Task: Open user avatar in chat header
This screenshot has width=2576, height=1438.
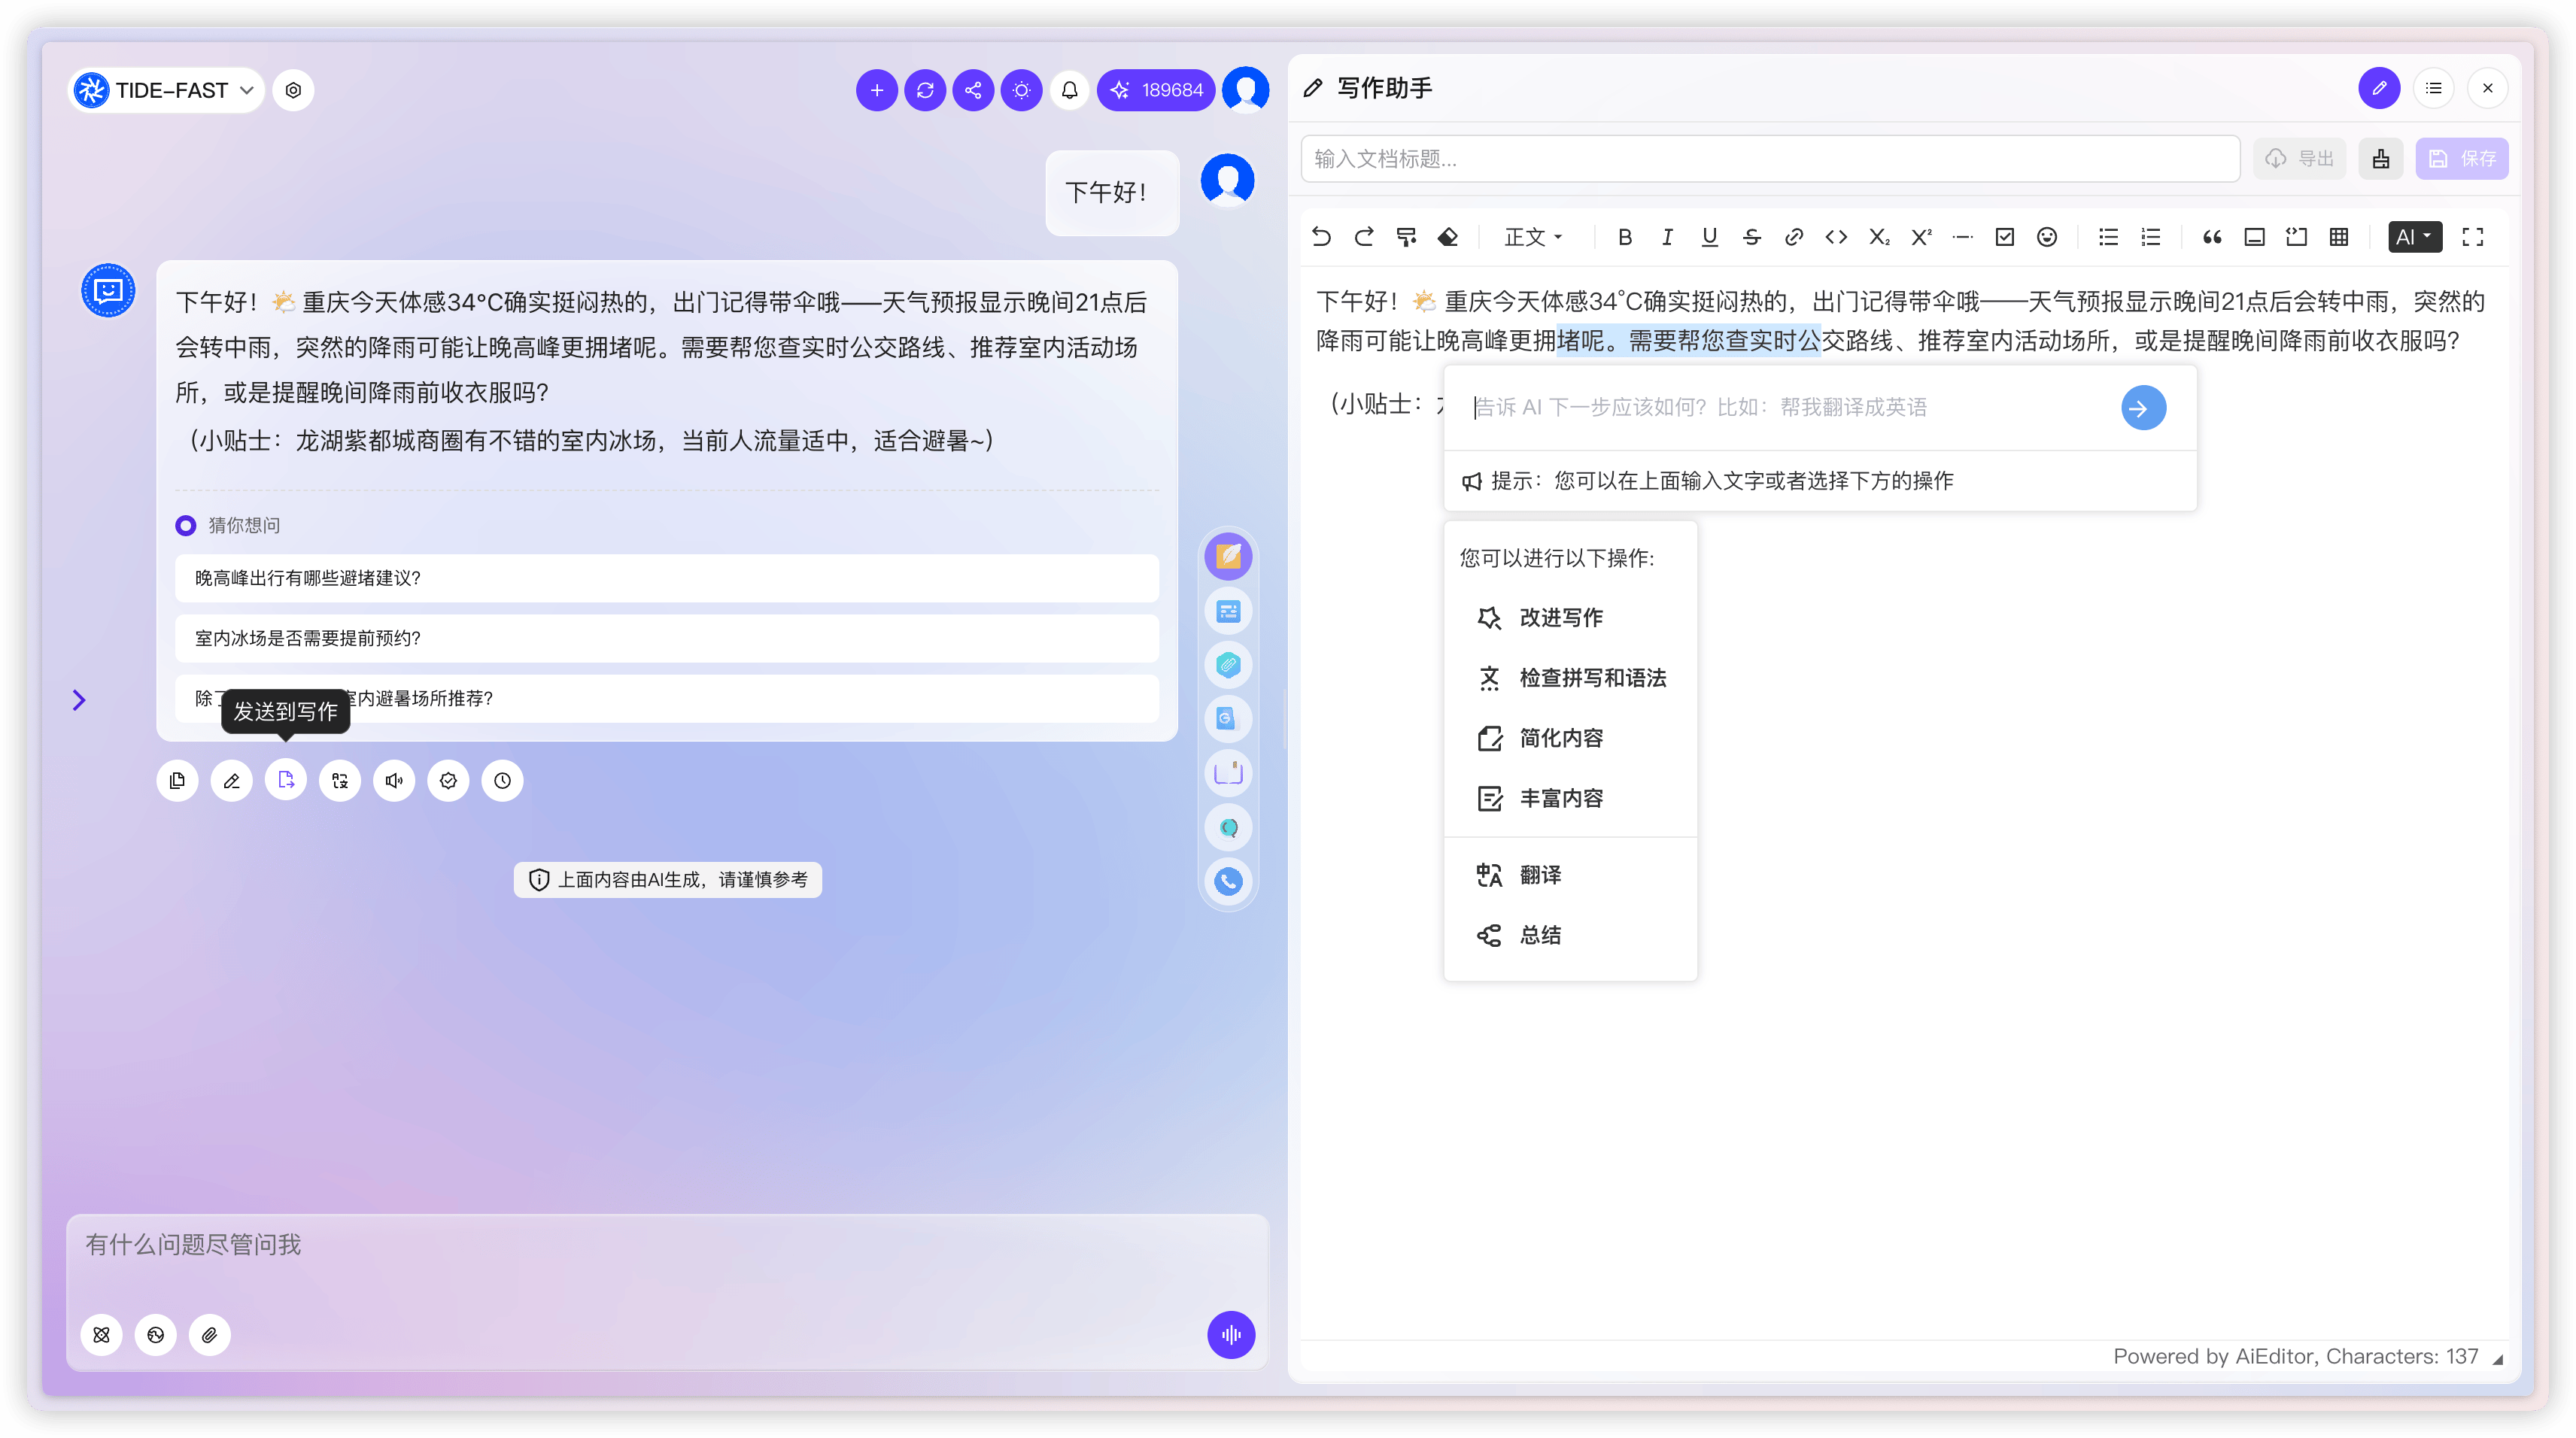Action: (1246, 90)
